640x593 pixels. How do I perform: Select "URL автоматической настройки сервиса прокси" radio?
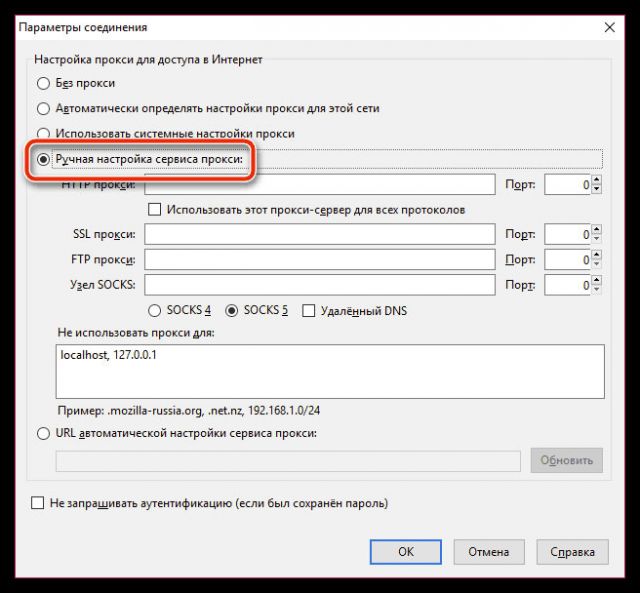tap(43, 433)
